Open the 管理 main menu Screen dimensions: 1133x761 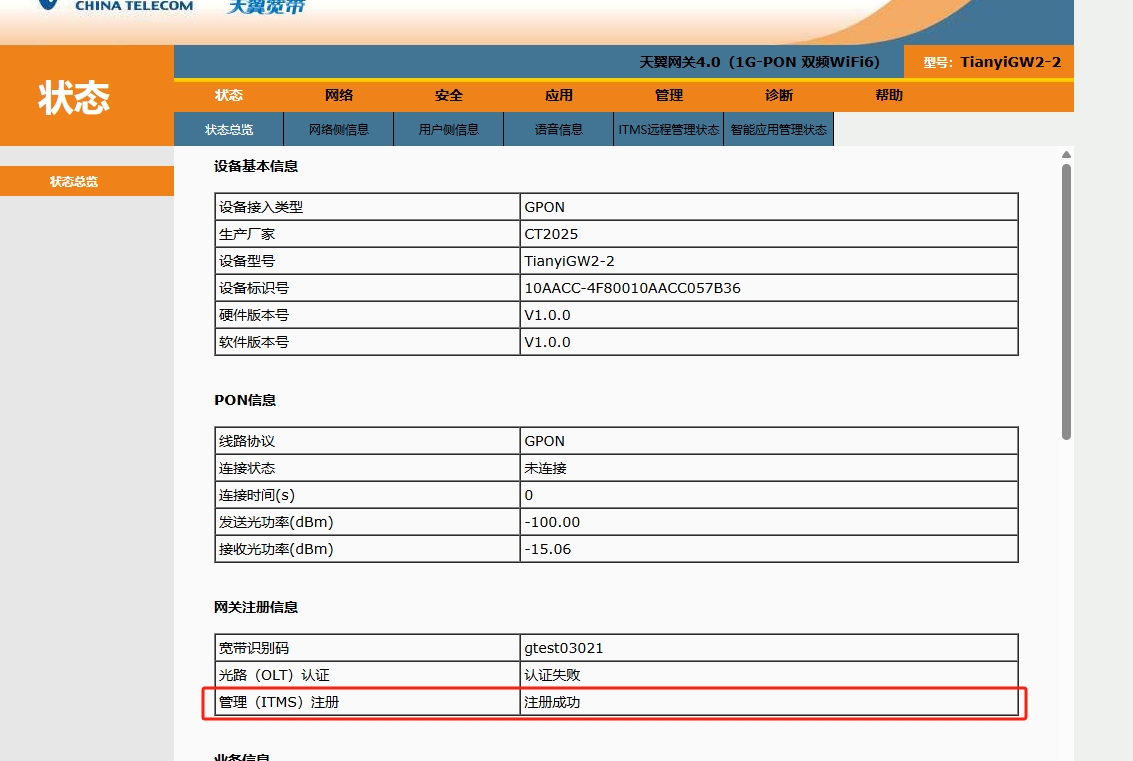(668, 95)
